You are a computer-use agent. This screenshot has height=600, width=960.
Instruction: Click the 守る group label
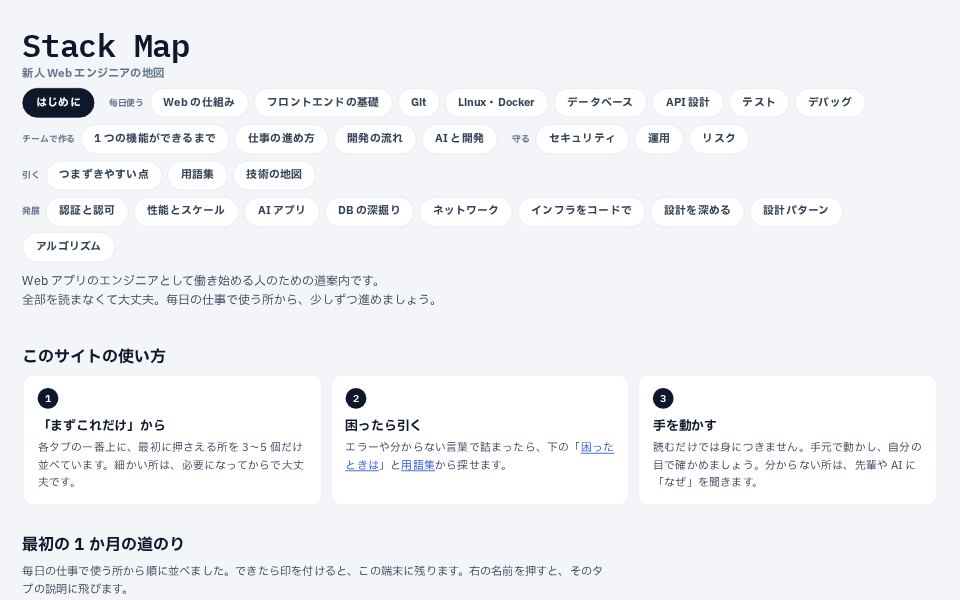coord(520,139)
